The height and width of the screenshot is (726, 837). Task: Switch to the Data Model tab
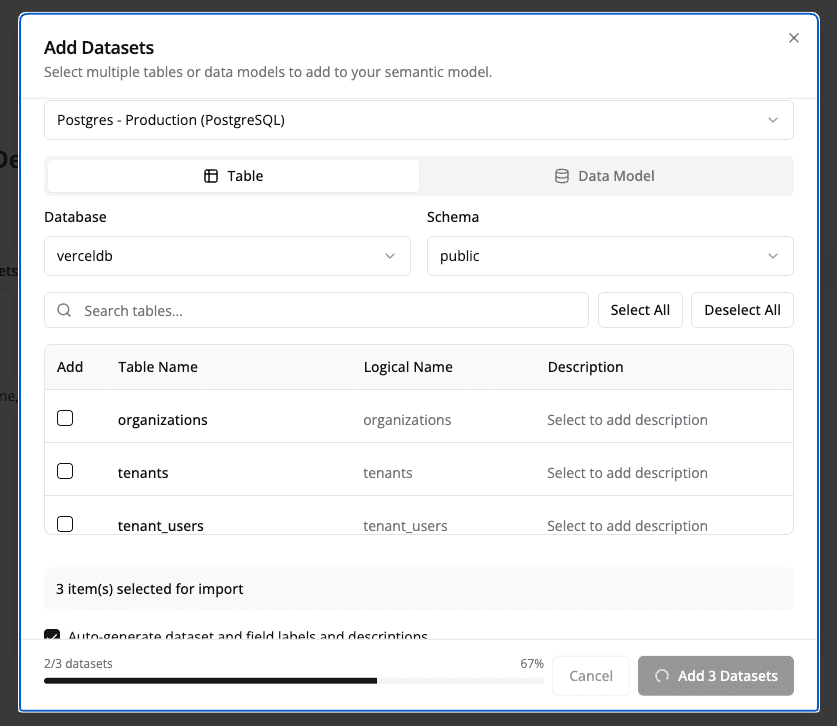click(x=606, y=175)
